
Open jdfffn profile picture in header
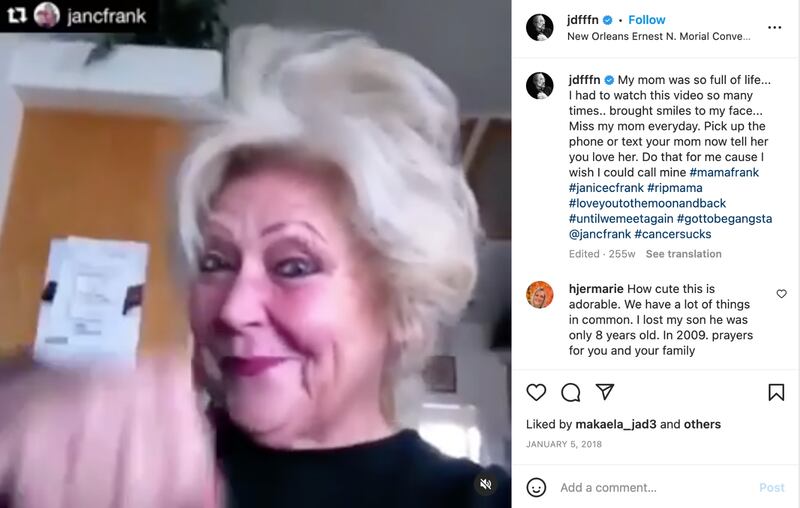coord(539,28)
